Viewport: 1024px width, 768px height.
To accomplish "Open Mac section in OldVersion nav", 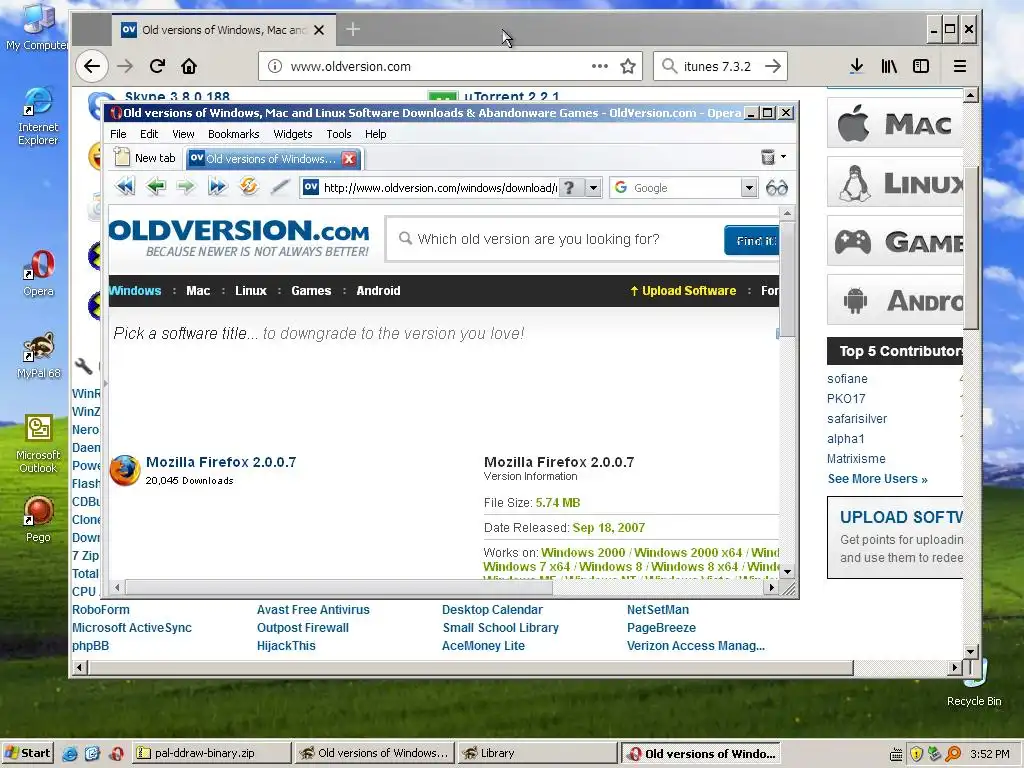I will (198, 291).
